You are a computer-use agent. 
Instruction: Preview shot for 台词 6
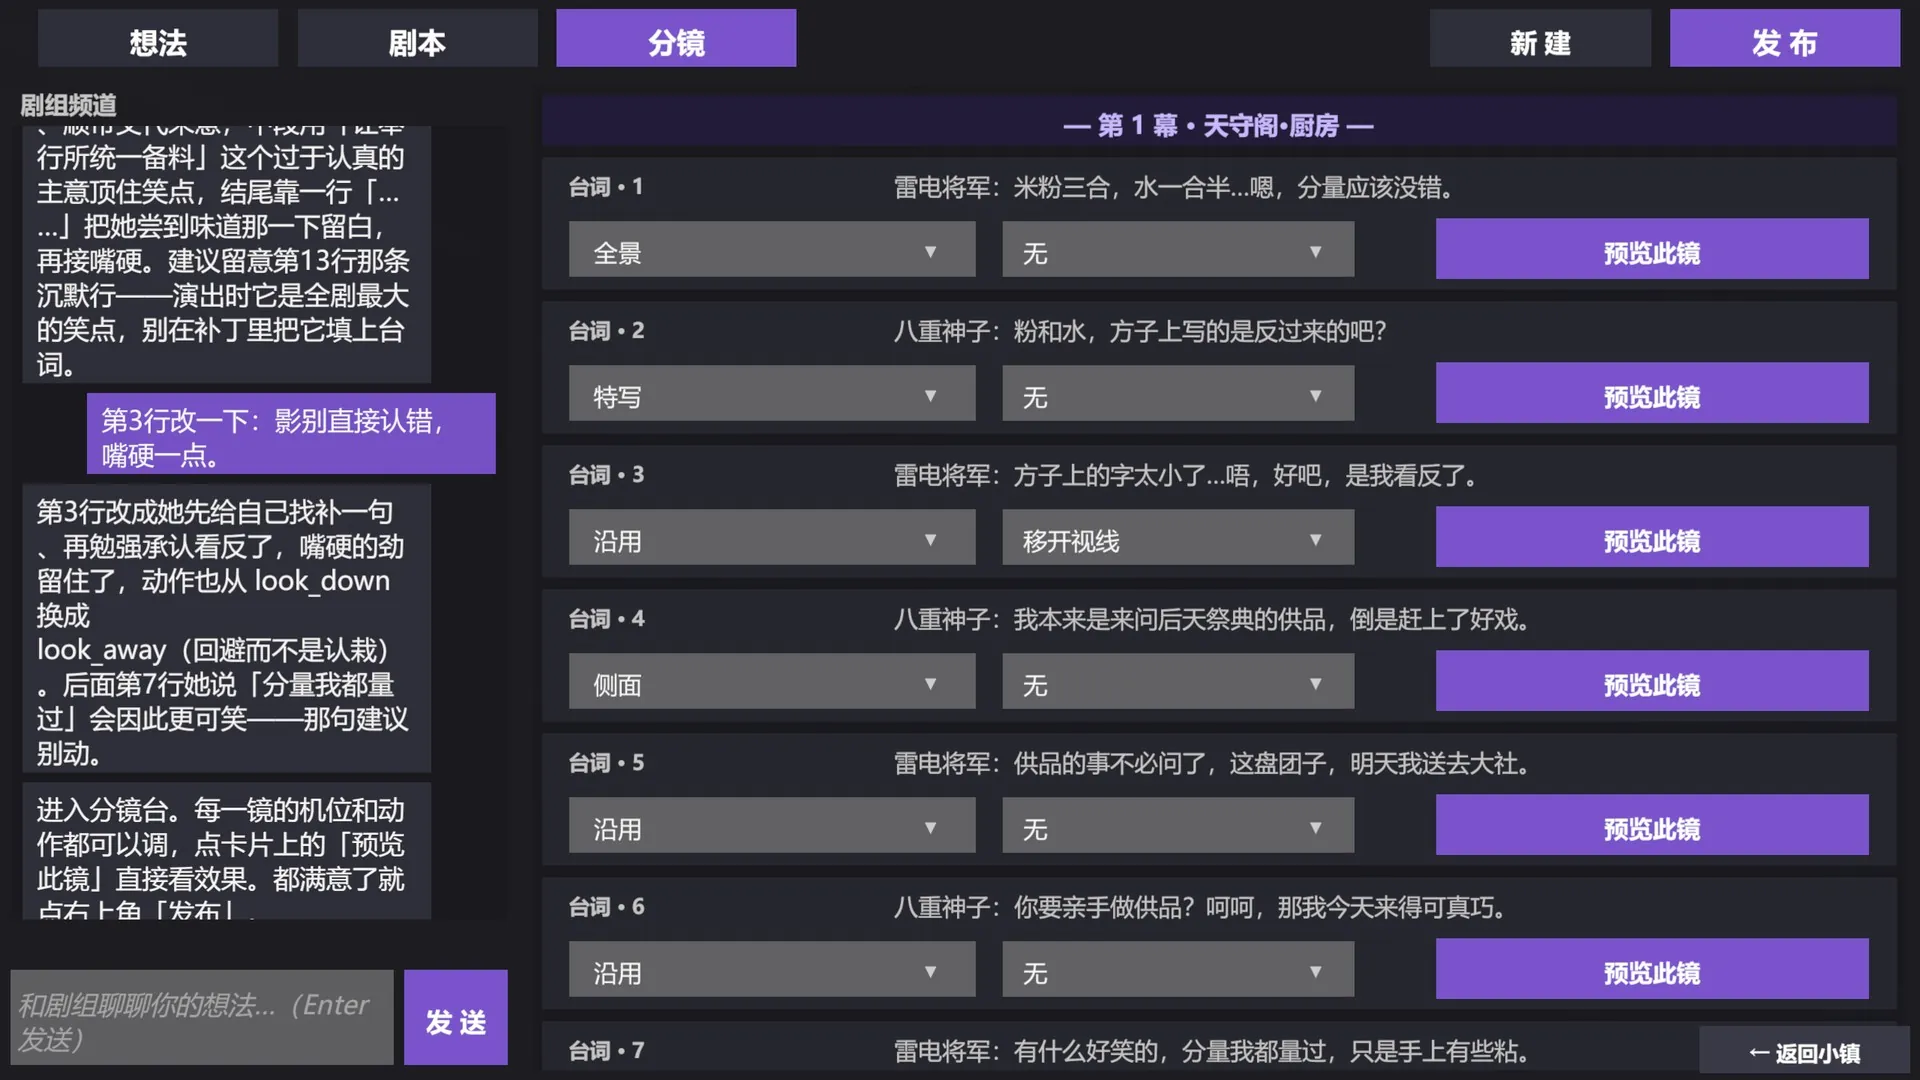(x=1652, y=970)
